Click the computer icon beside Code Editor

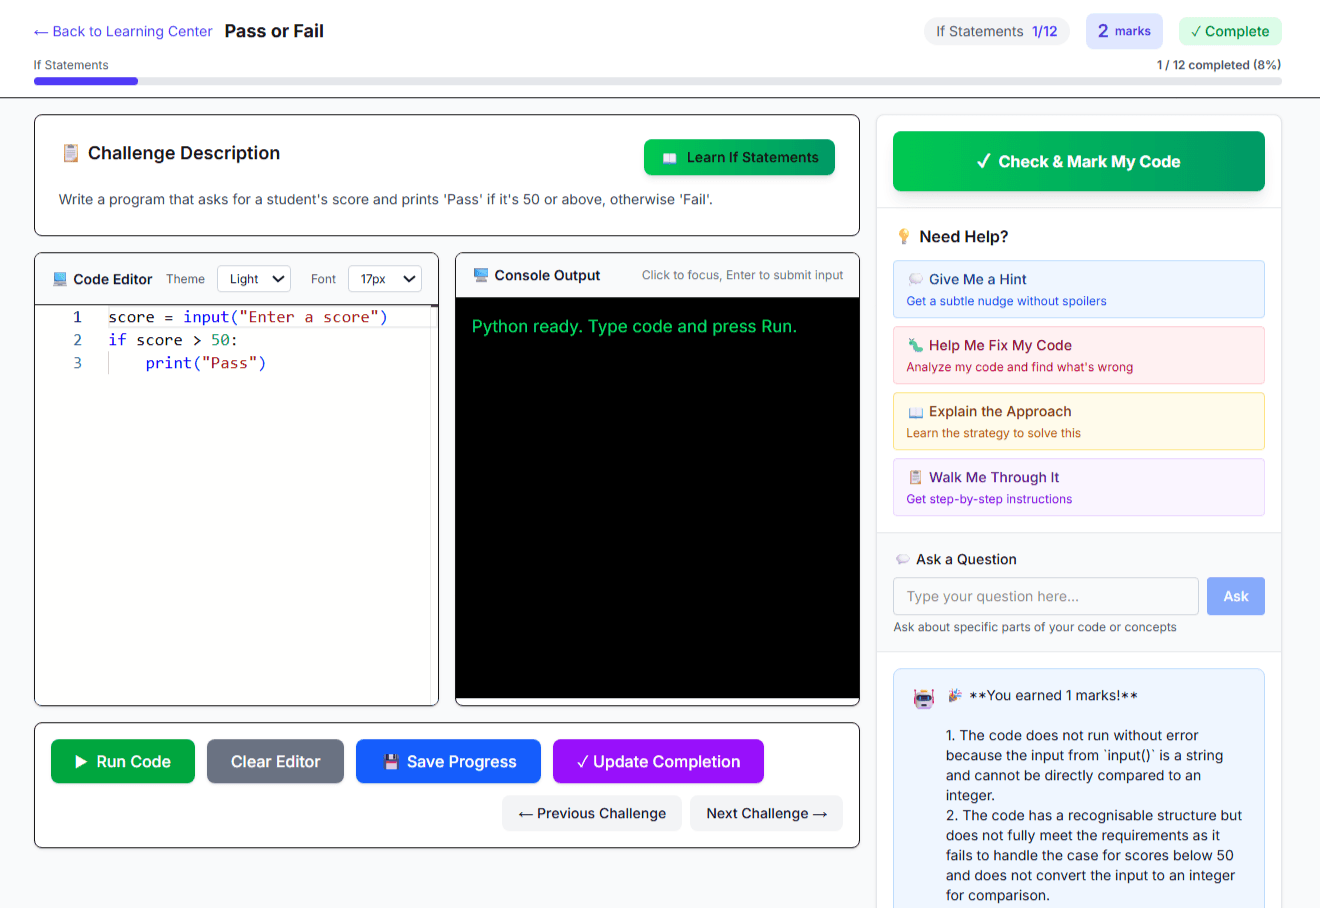[x=61, y=279]
